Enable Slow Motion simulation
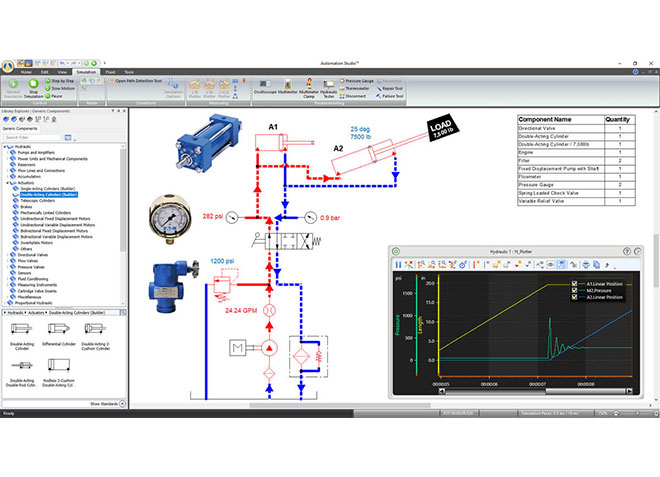660x477 pixels. tap(60, 88)
